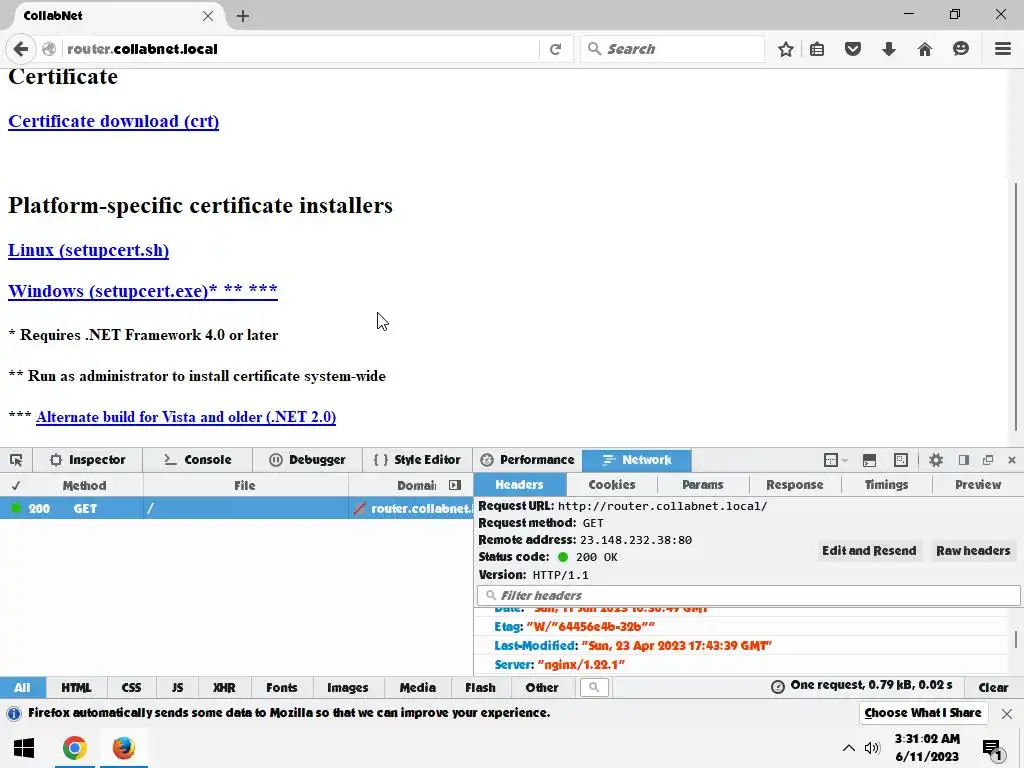This screenshot has height=768, width=1024.
Task: Open the Style Editor tab
Action: point(417,460)
